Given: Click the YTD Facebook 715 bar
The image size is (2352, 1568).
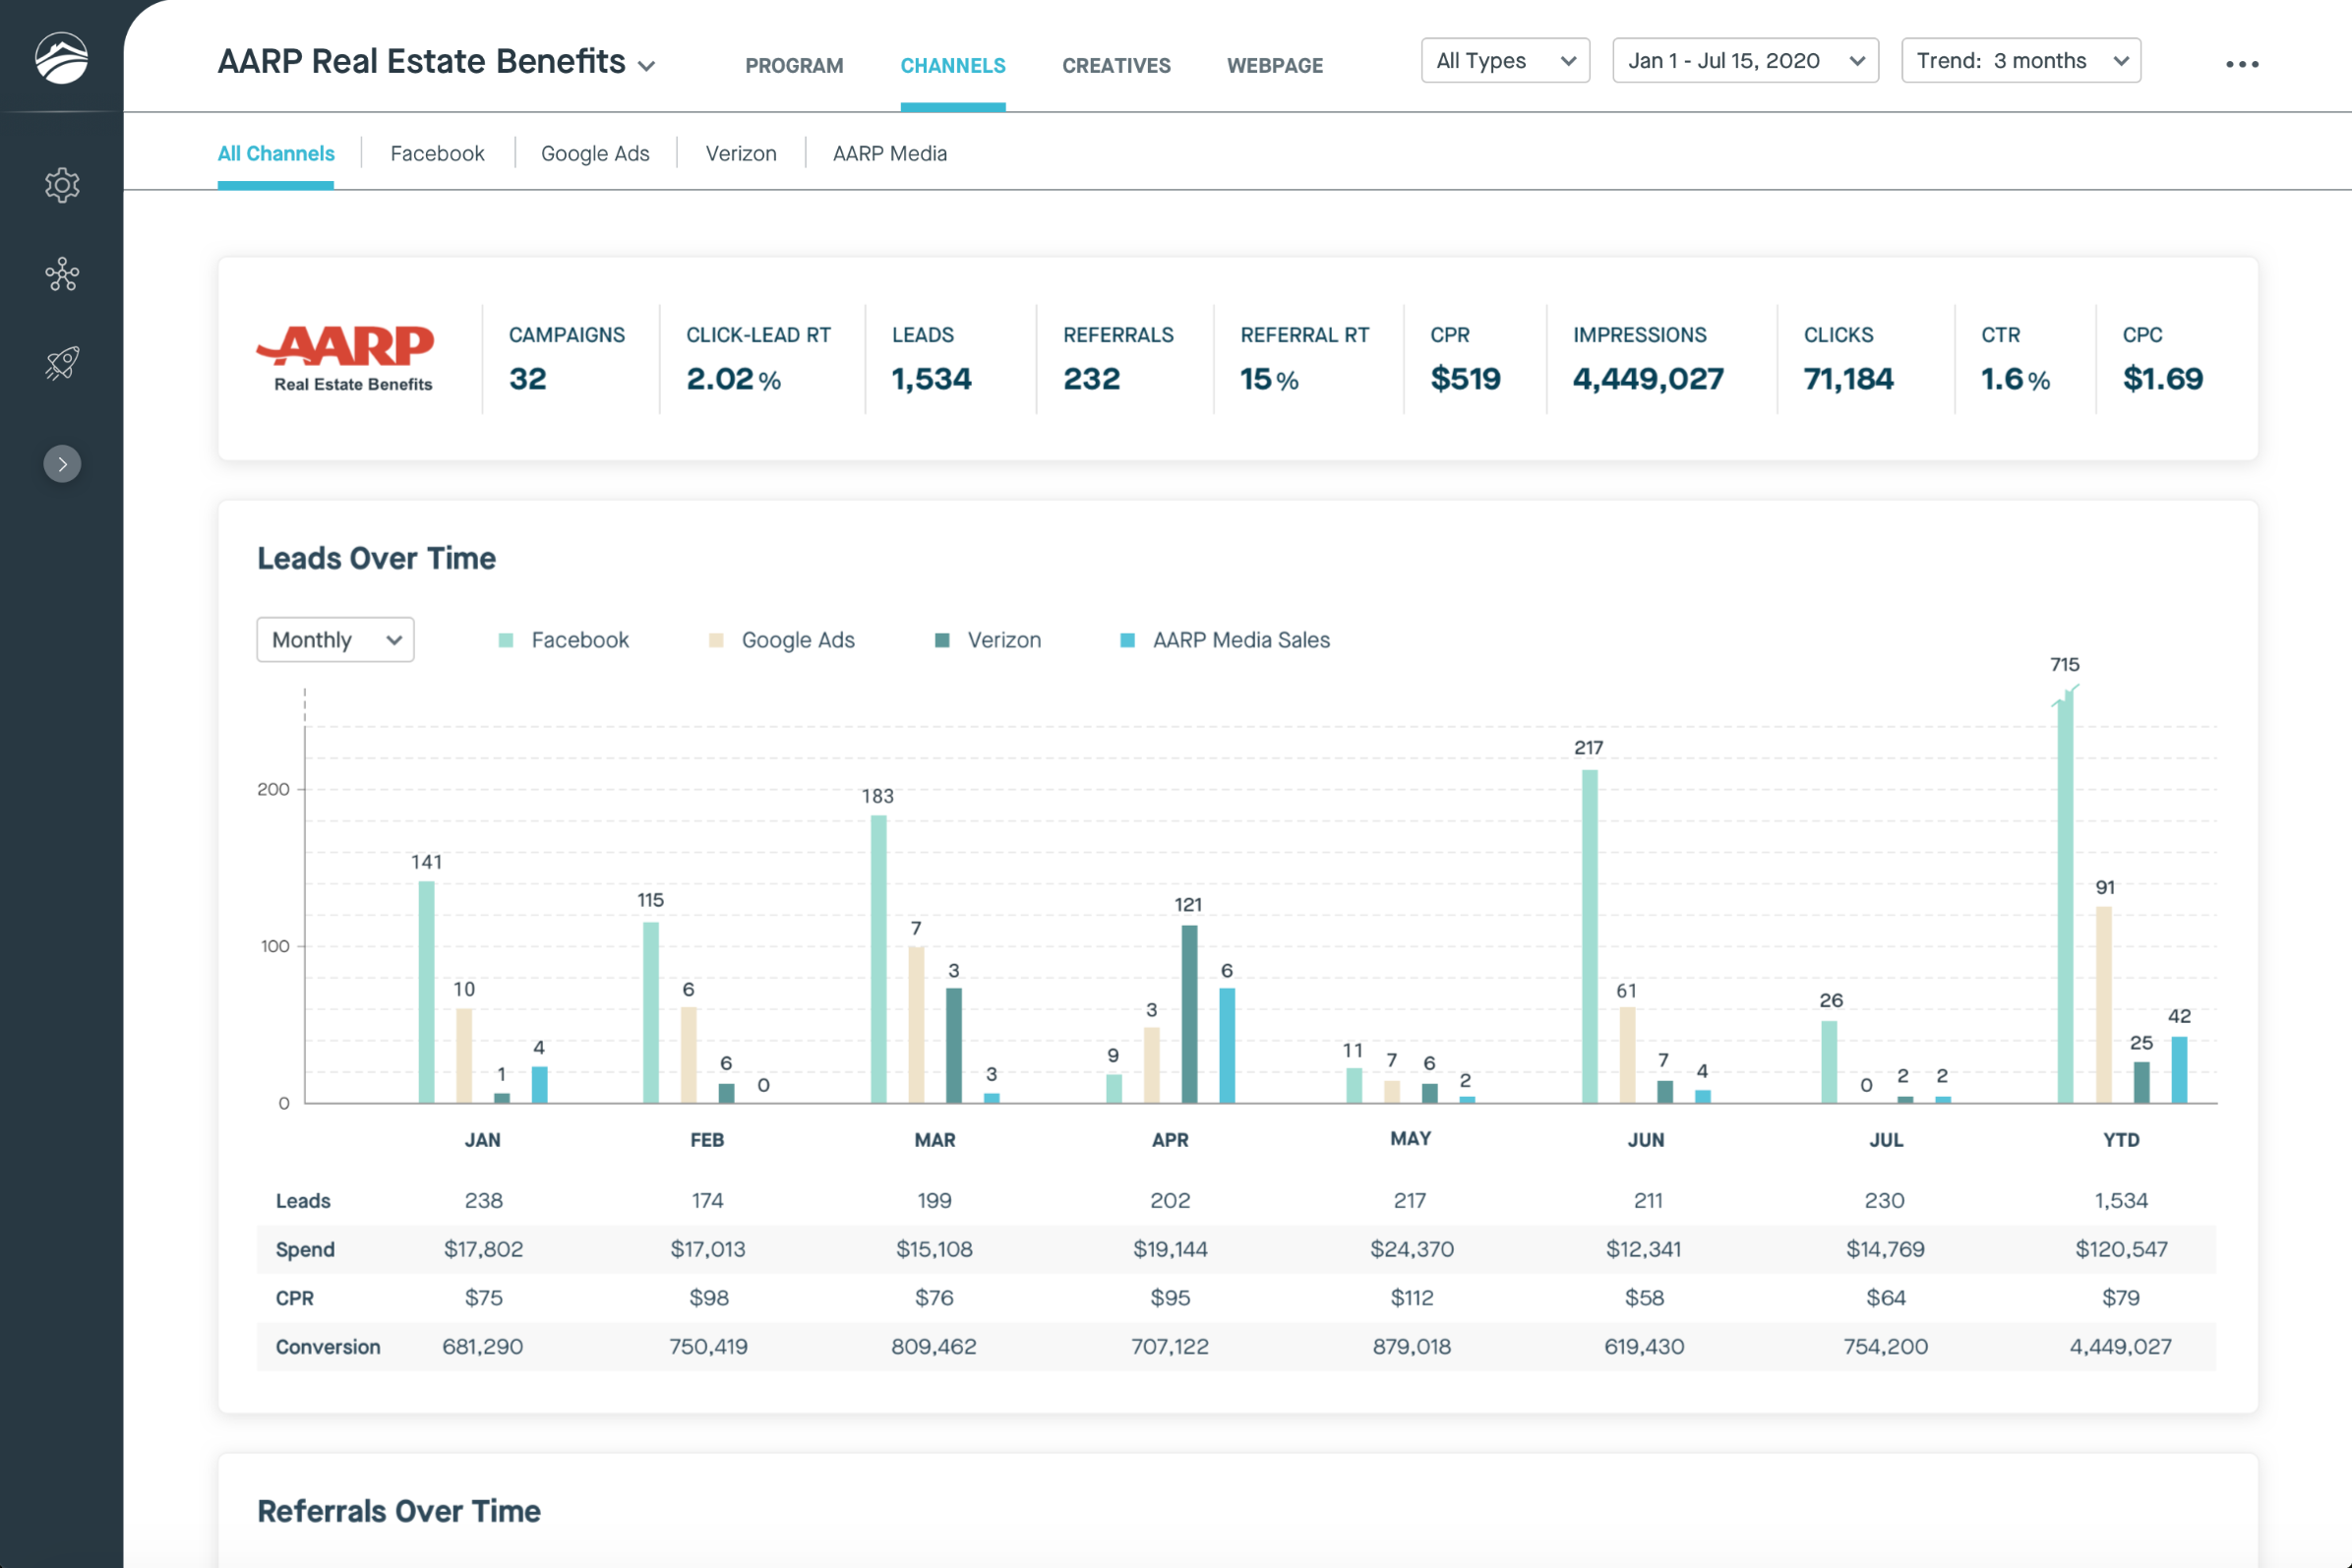Looking at the screenshot, I should (2065, 900).
